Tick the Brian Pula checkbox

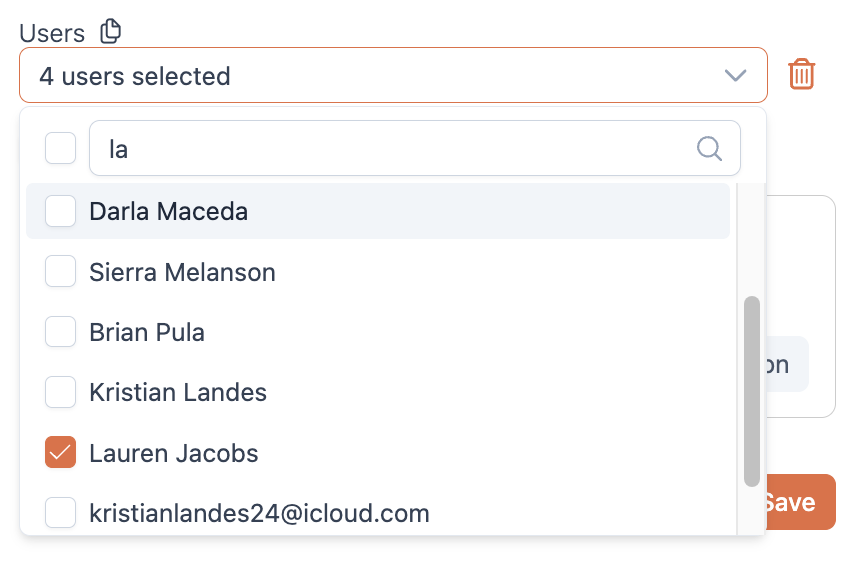click(61, 332)
